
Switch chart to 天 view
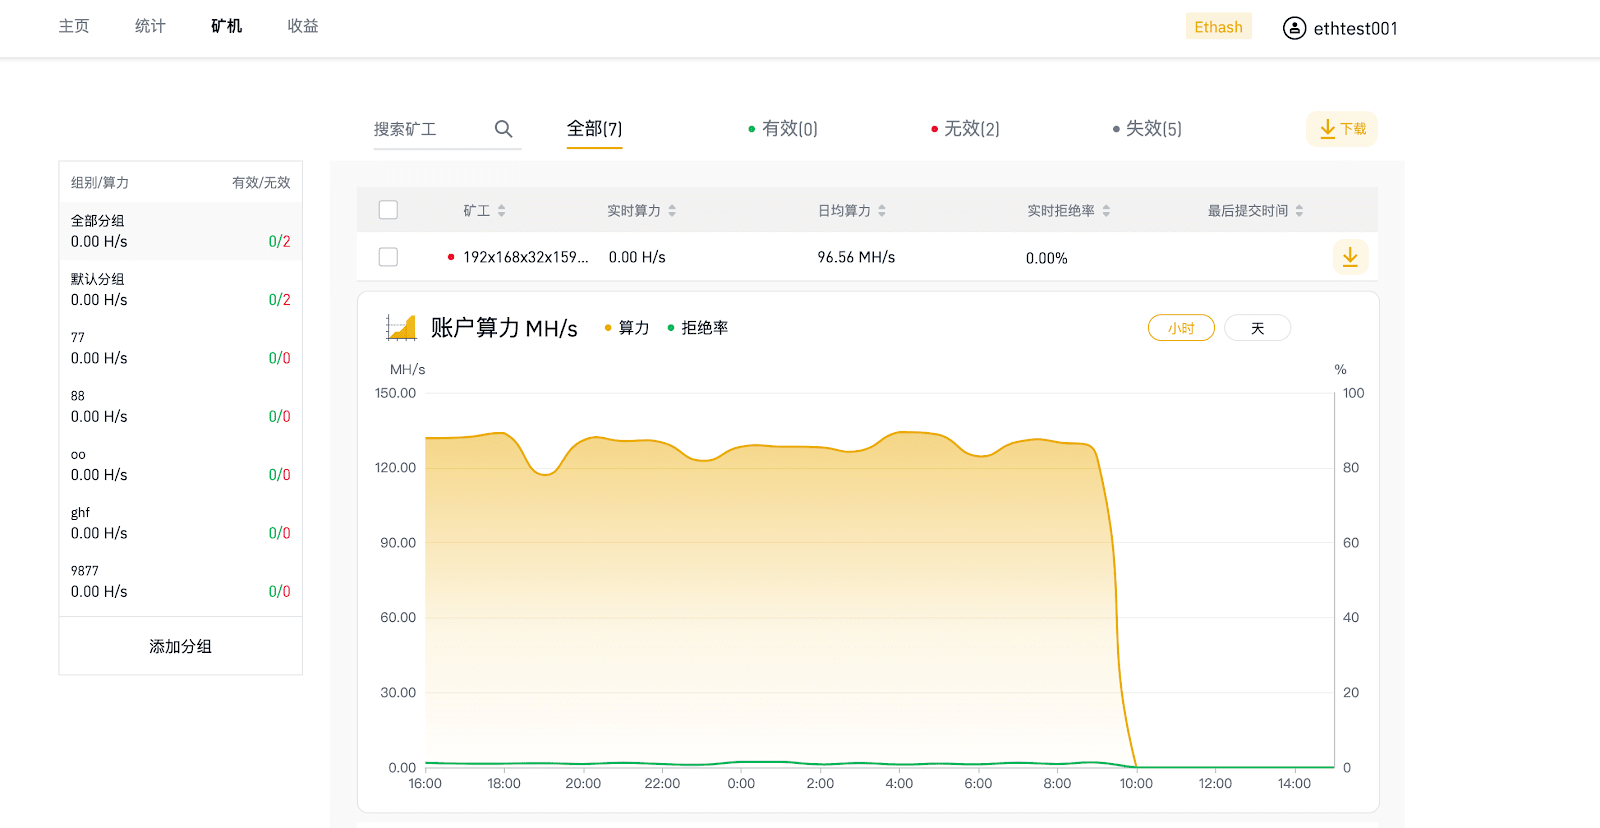pos(1257,328)
